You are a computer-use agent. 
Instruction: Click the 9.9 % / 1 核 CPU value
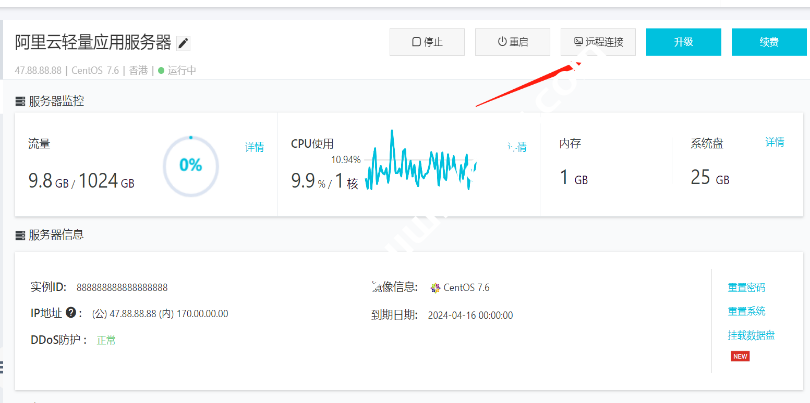(x=325, y=181)
